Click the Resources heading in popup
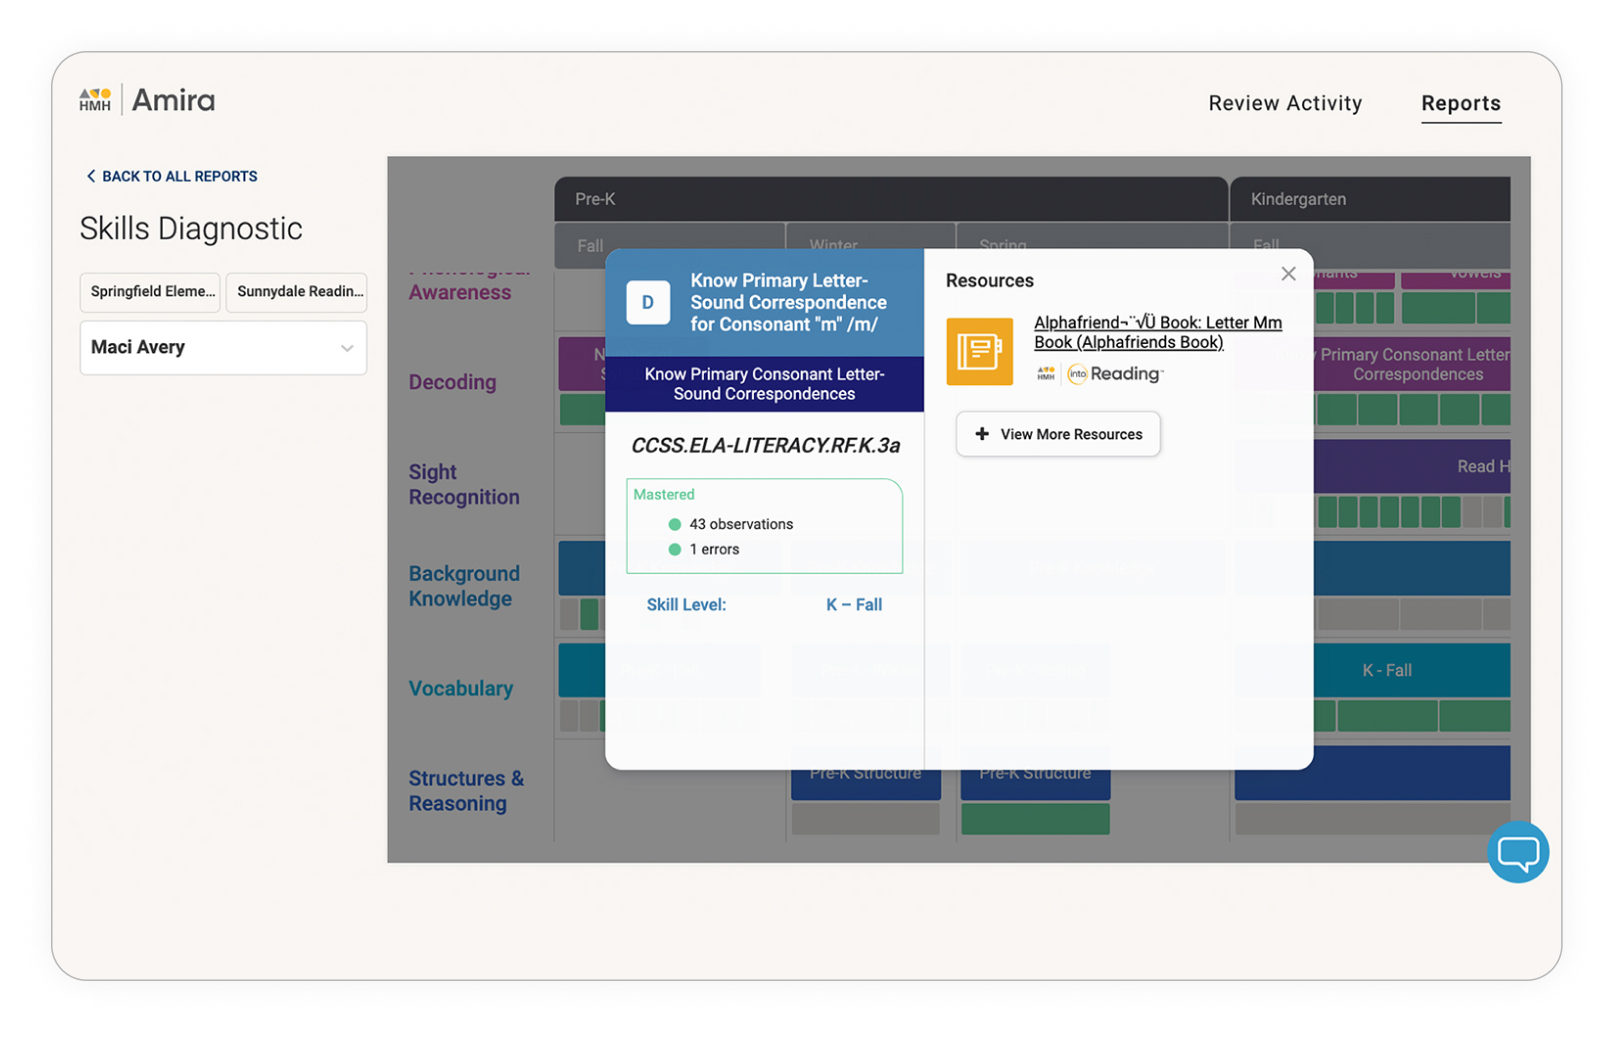Image resolution: width=1614 pixels, height=1044 pixels. [990, 280]
